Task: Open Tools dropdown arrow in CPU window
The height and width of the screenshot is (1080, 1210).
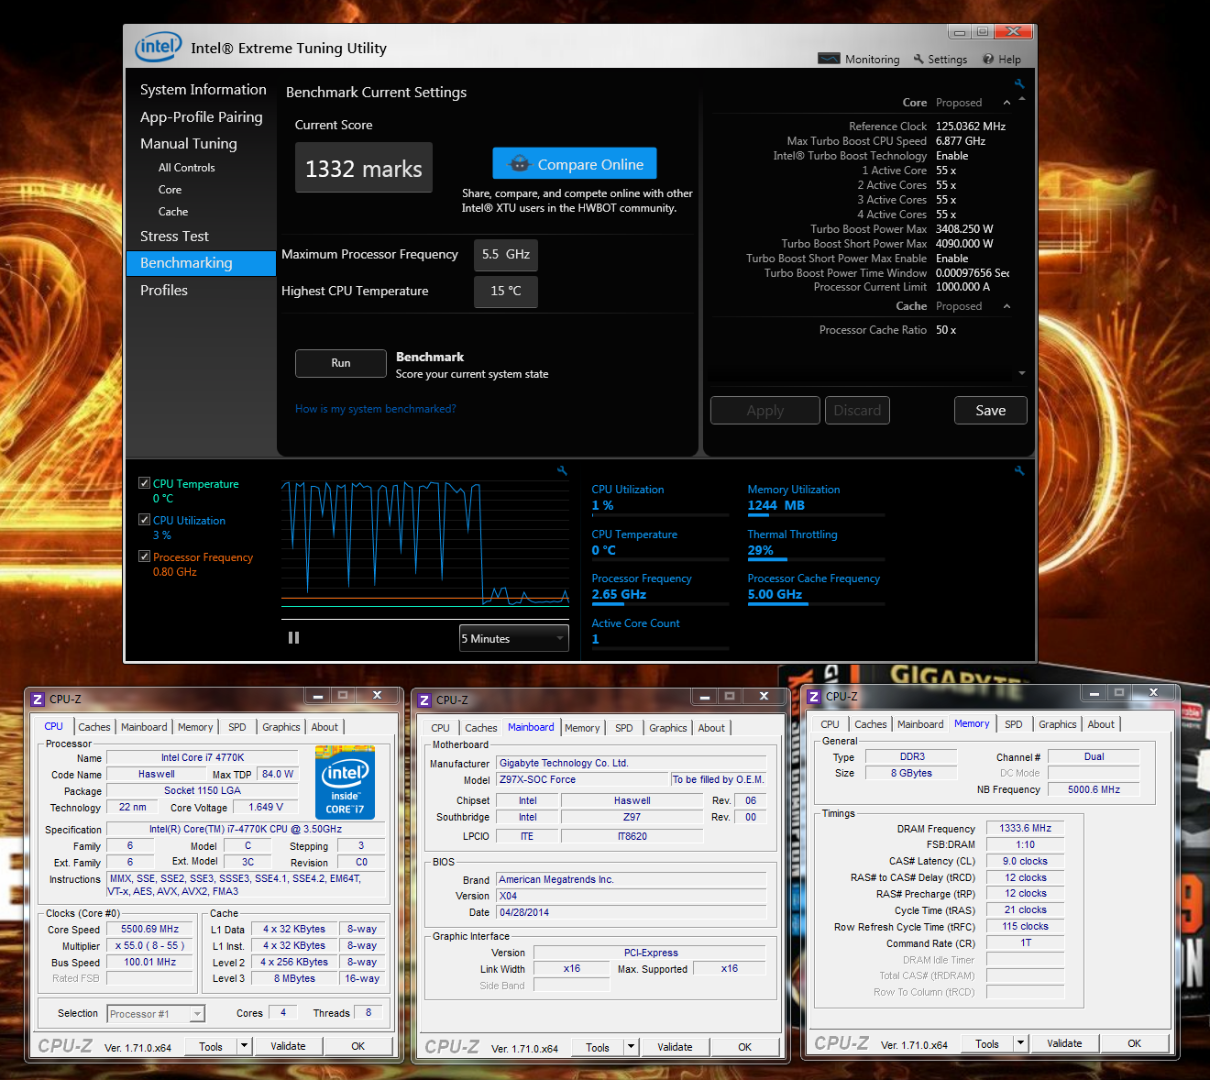Action: [x=244, y=1046]
